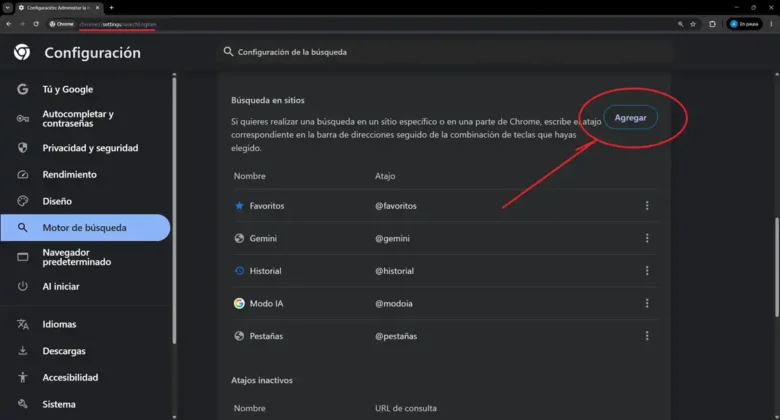Open the three-dot menu for Gemini

(x=647, y=238)
